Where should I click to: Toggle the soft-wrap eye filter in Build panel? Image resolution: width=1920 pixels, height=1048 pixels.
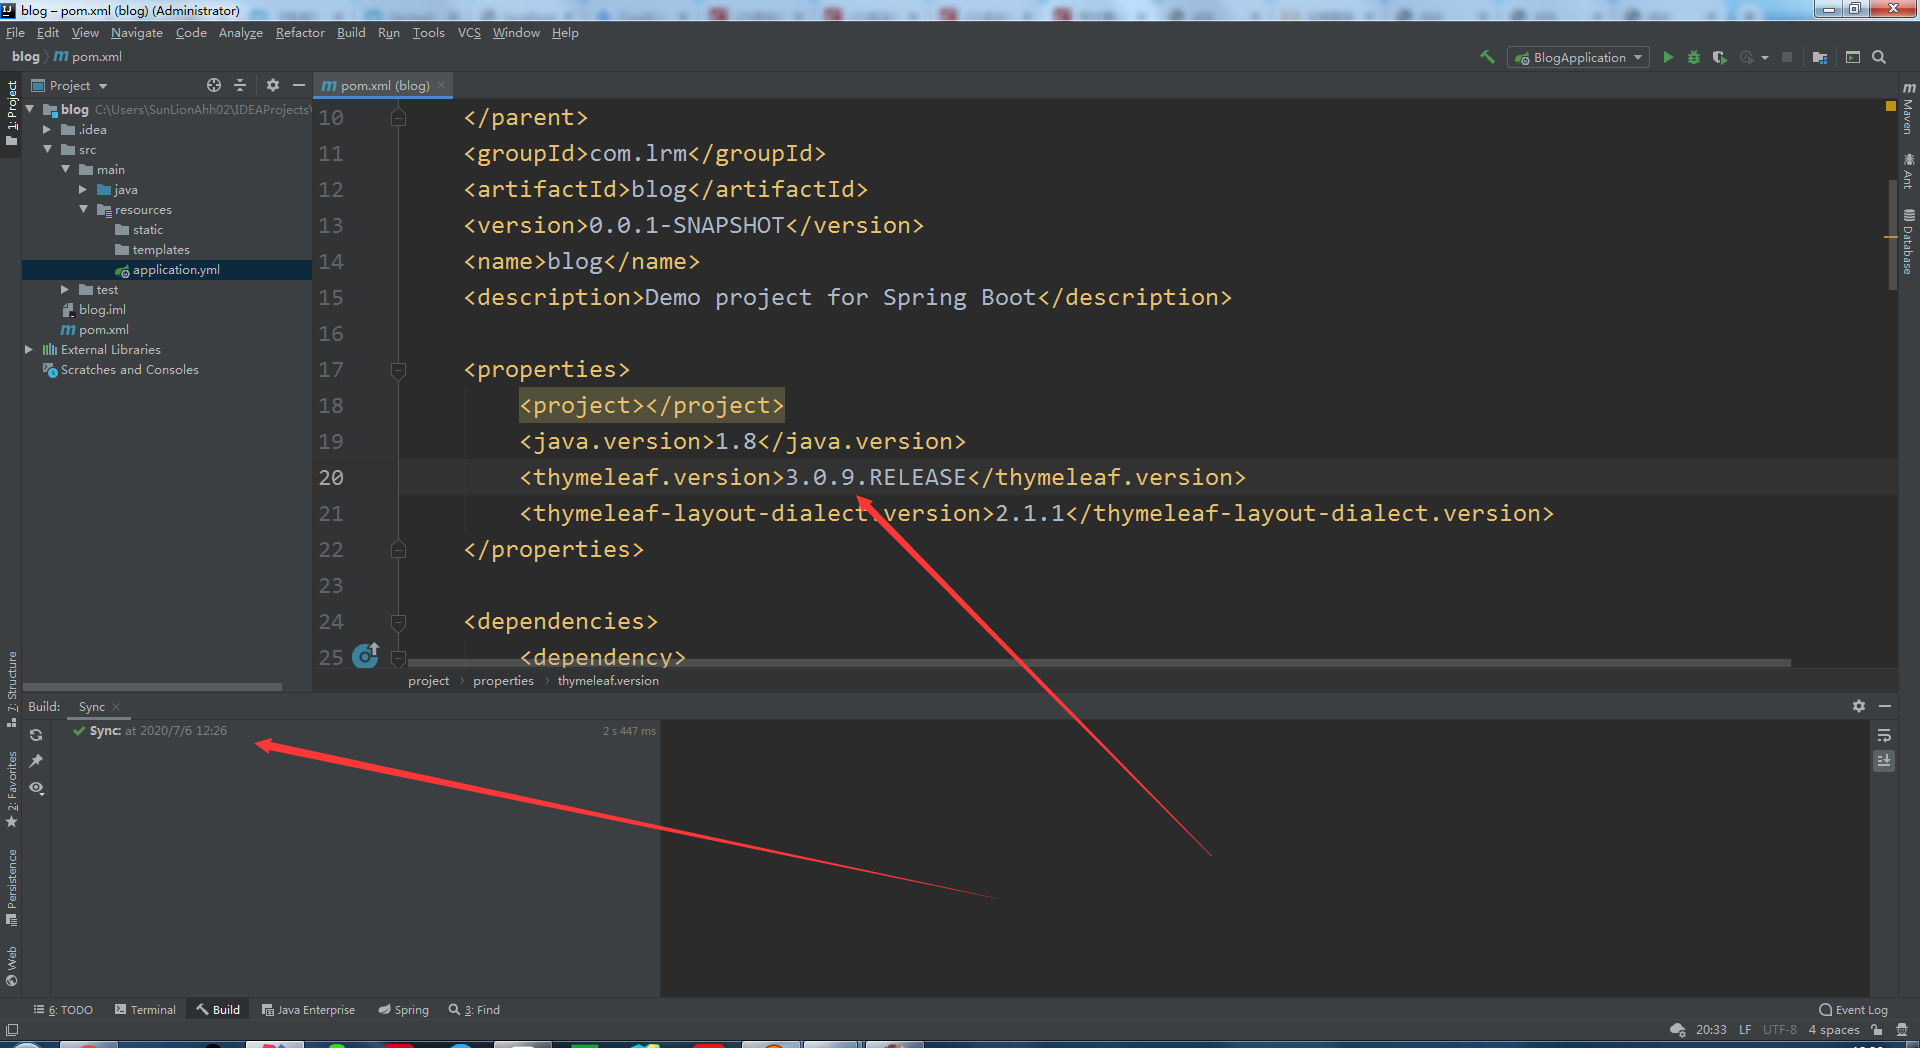coord(36,789)
